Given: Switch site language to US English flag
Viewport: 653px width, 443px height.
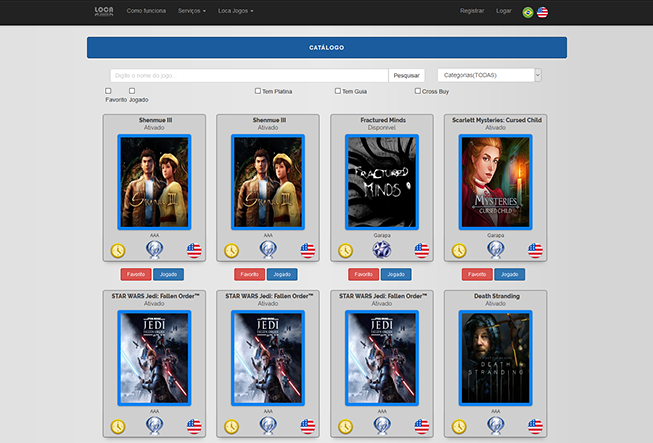Looking at the screenshot, I should click(x=542, y=12).
